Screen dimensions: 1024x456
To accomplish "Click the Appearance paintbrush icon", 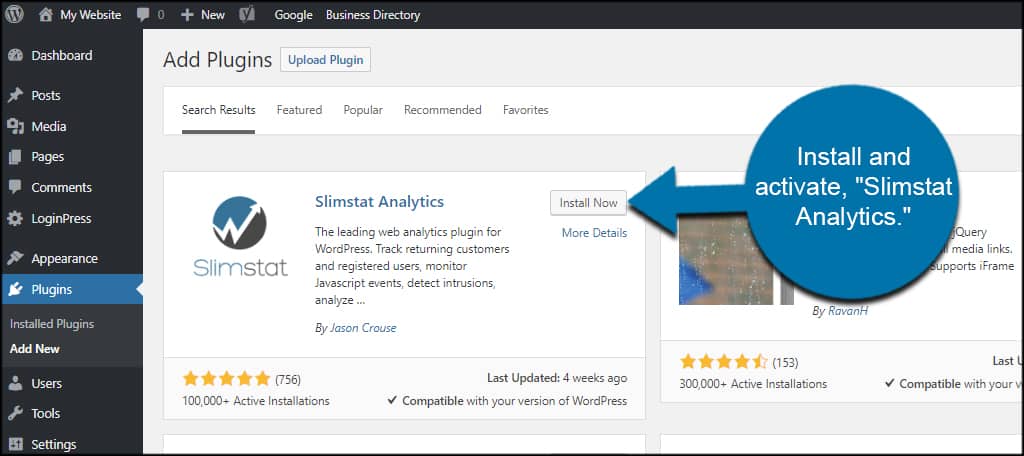I will [x=15, y=259].
